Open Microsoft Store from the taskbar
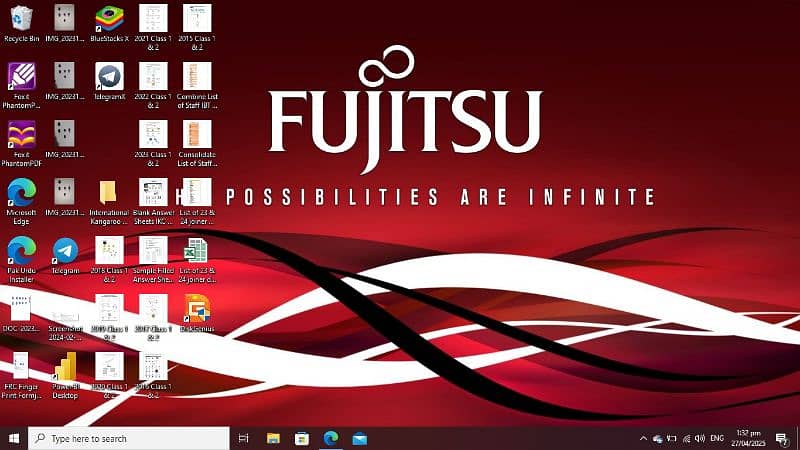Viewport: 800px width, 450px height. [x=302, y=438]
